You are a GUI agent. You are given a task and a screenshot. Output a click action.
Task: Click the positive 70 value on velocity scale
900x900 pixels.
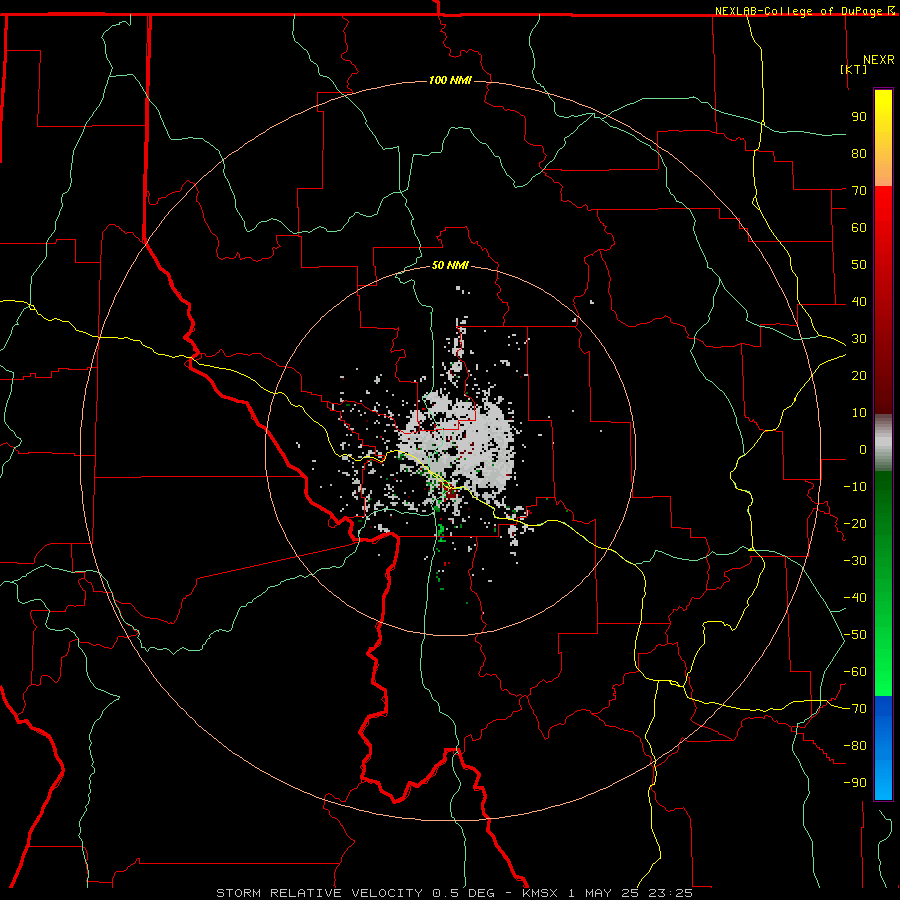click(859, 191)
